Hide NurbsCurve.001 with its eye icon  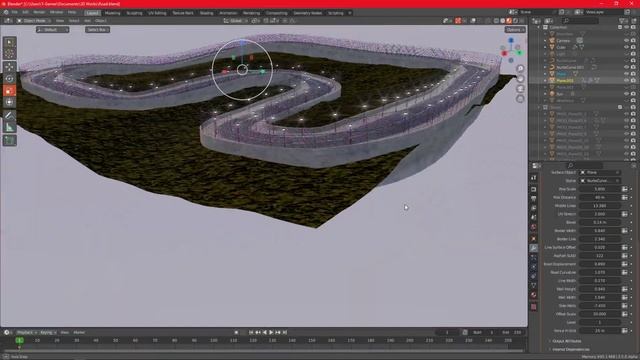pos(626,67)
